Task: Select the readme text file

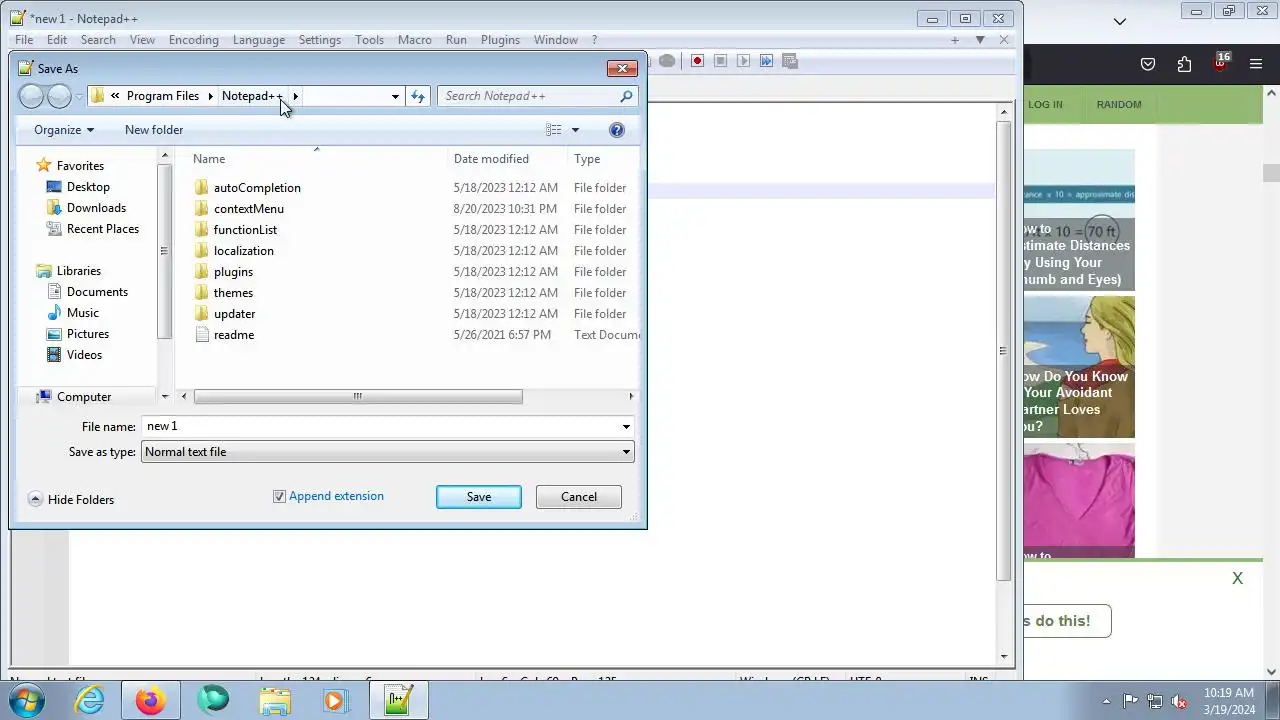Action: pos(234,335)
